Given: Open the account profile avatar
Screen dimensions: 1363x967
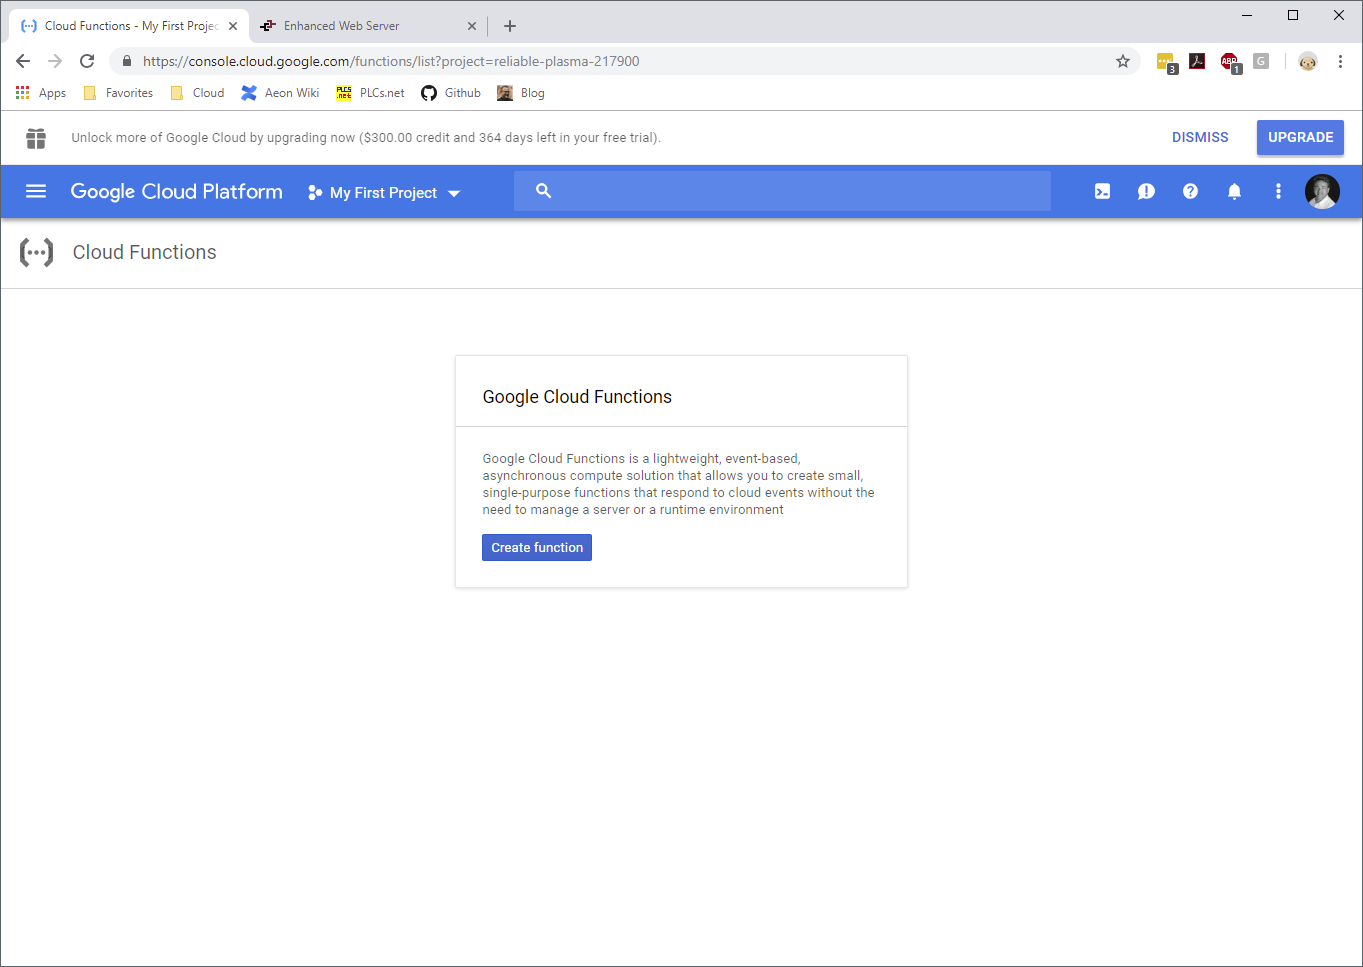Looking at the screenshot, I should 1322,191.
